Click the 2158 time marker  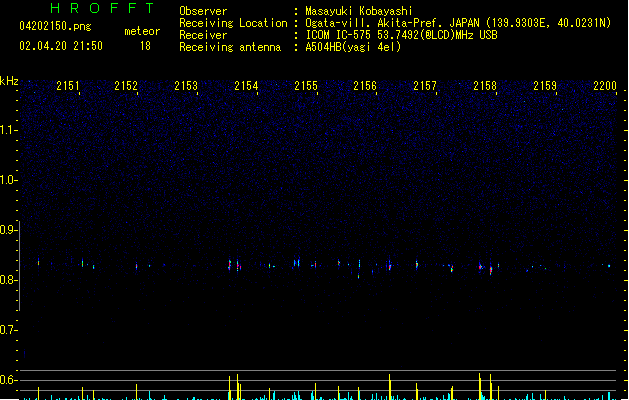485,86
